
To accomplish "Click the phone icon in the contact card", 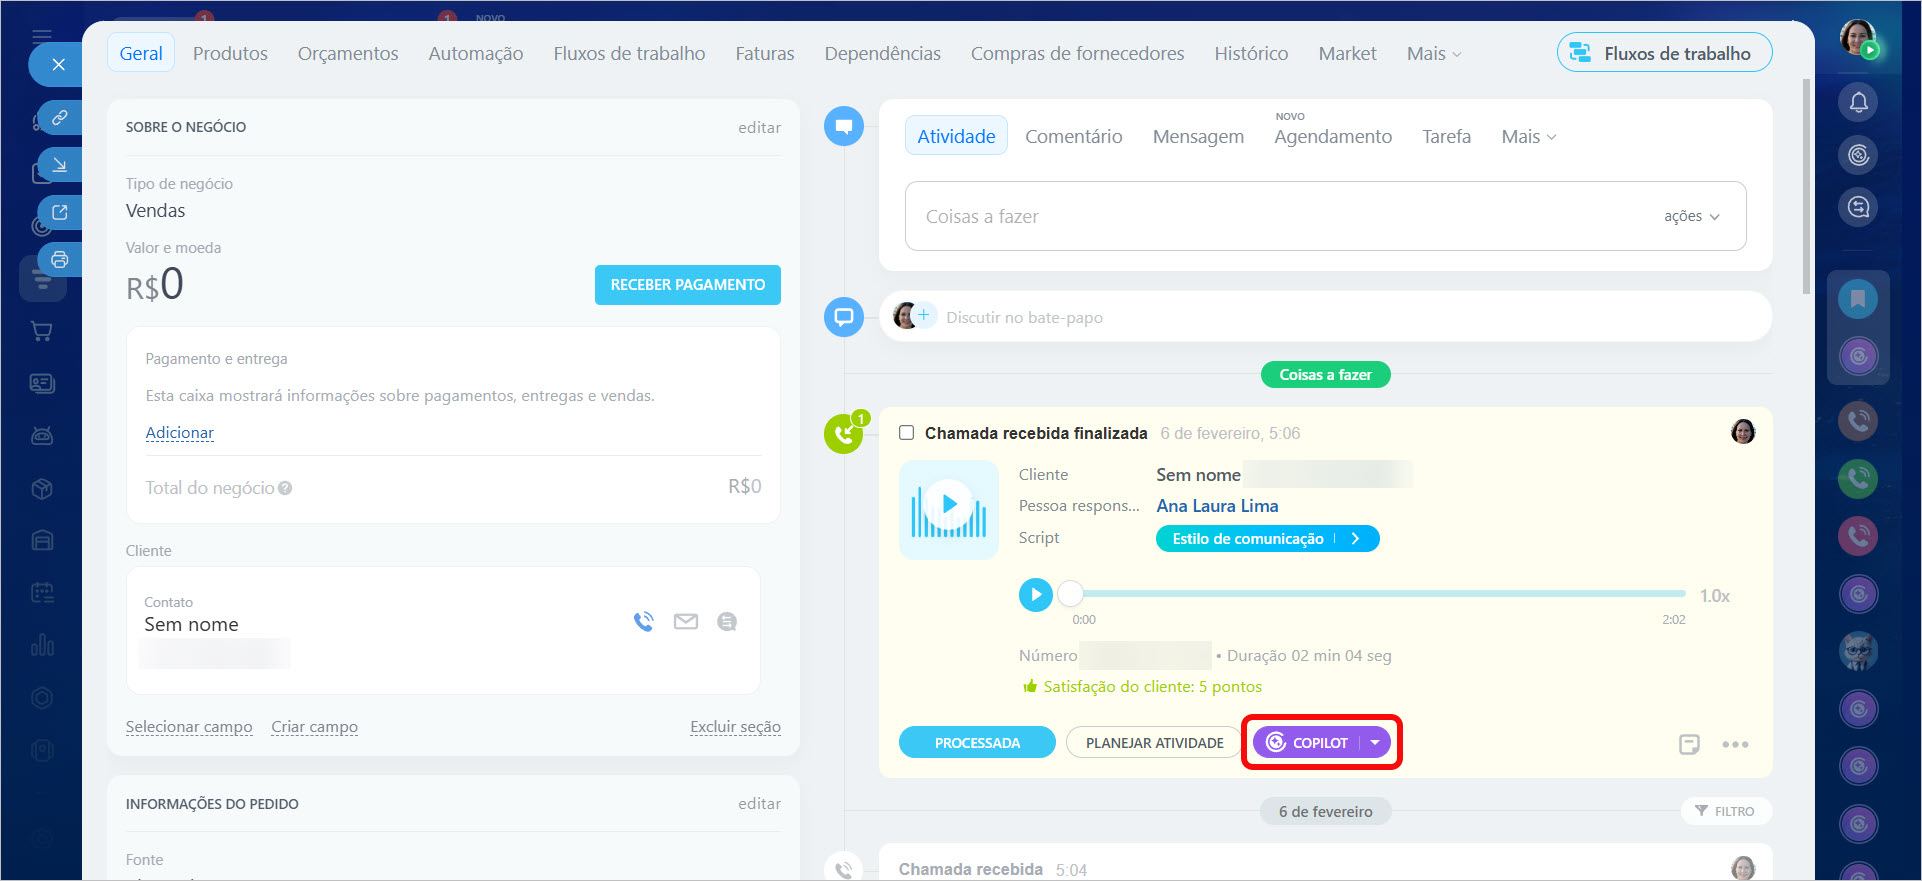I will click(643, 622).
